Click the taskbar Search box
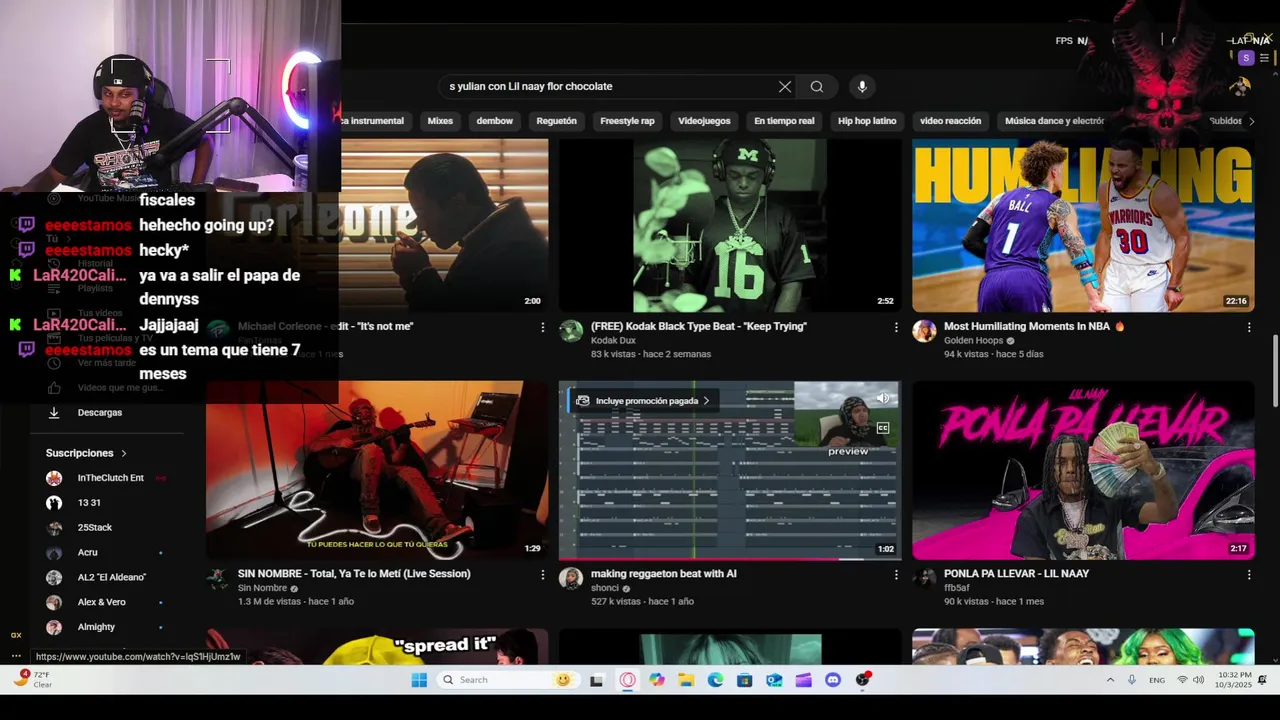The width and height of the screenshot is (1280, 720). click(507, 680)
